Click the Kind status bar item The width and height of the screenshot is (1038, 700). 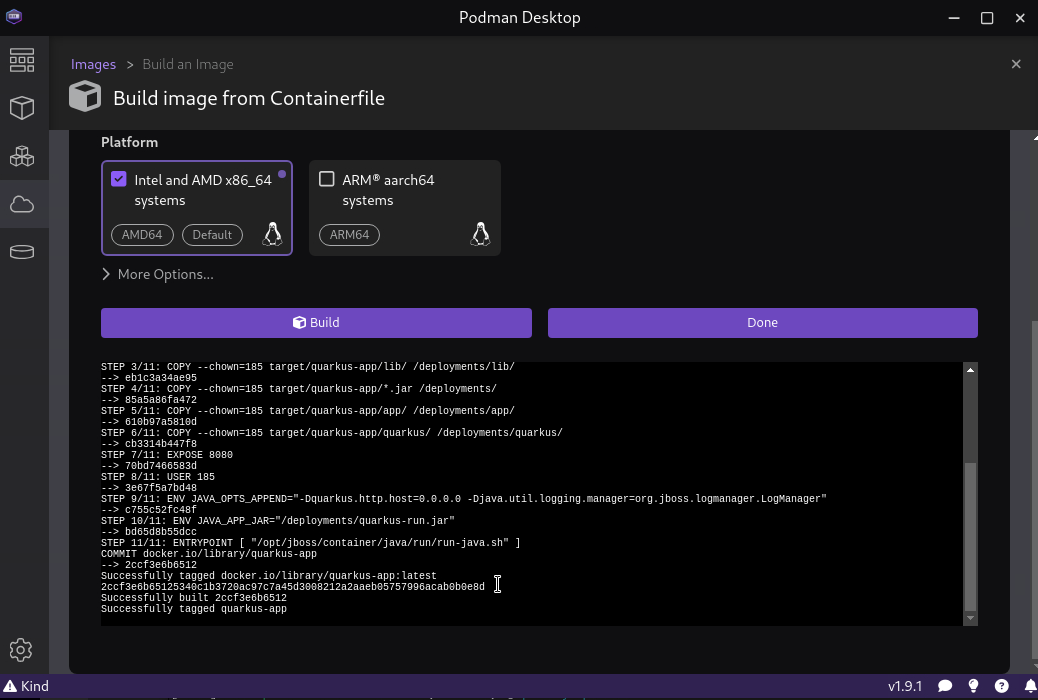coord(26,686)
